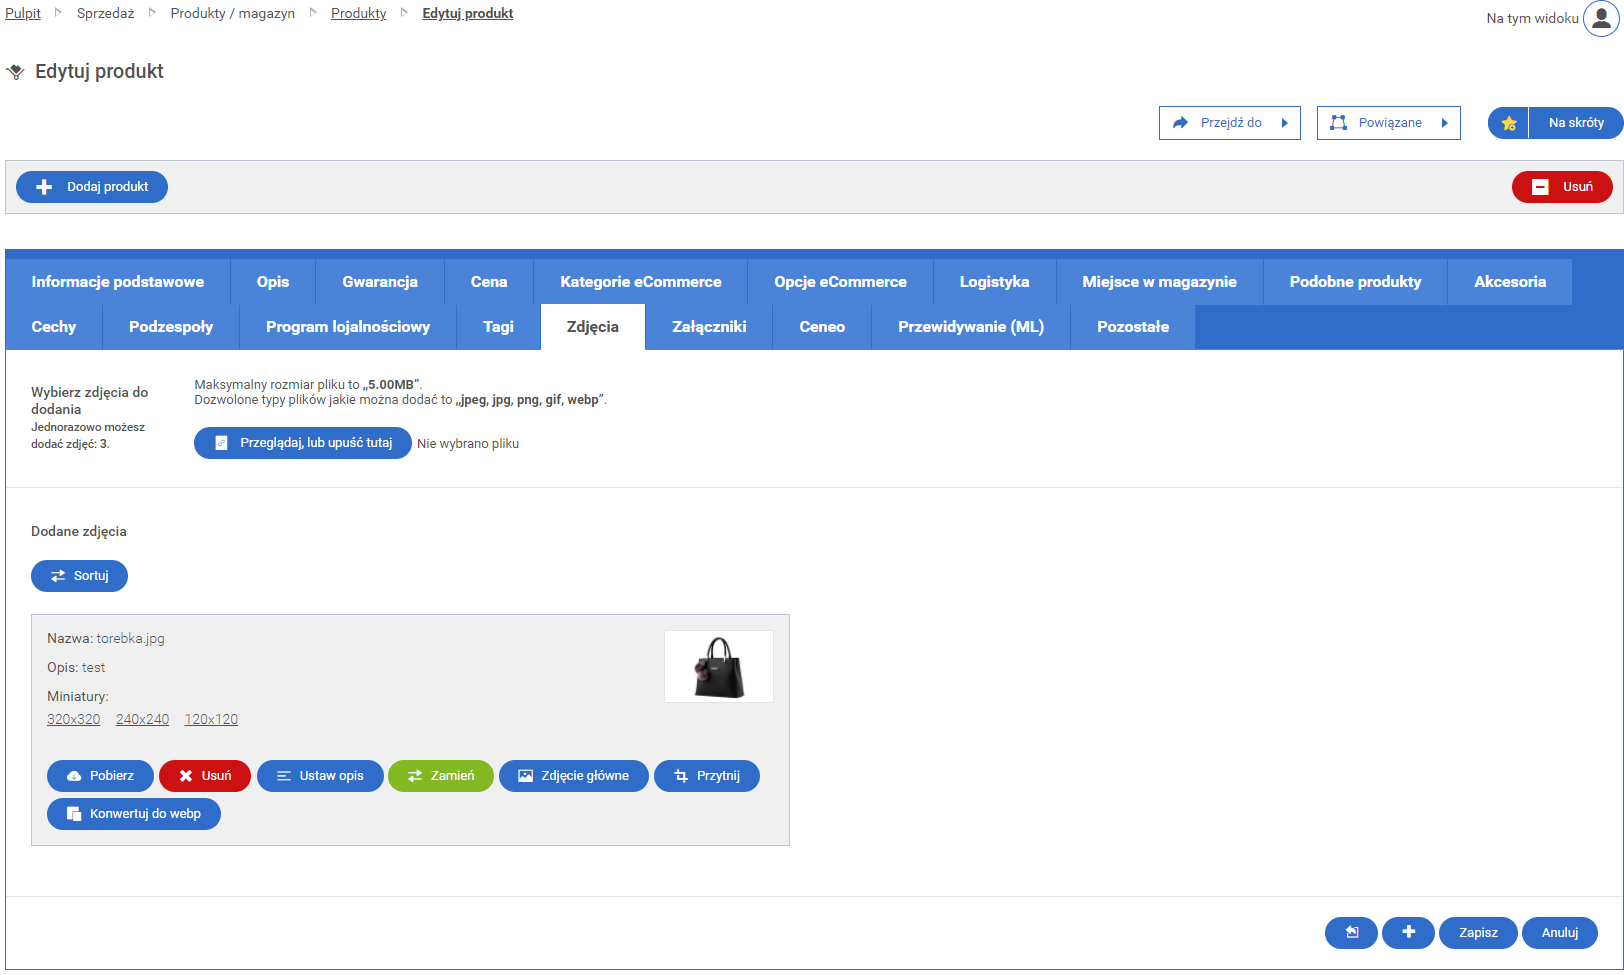
Task: Delete the torebka.jpg photo with Usuń
Action: pos(205,776)
